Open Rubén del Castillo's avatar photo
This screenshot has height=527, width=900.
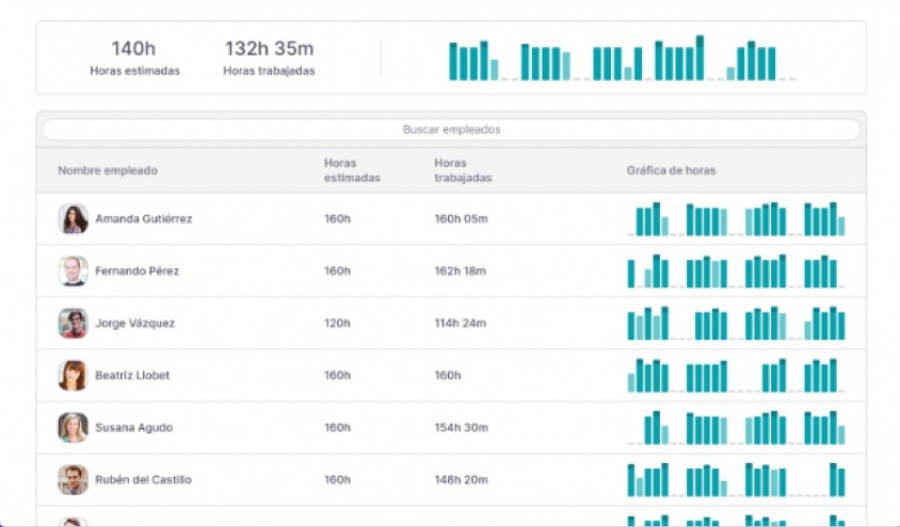pyautogui.click(x=73, y=480)
